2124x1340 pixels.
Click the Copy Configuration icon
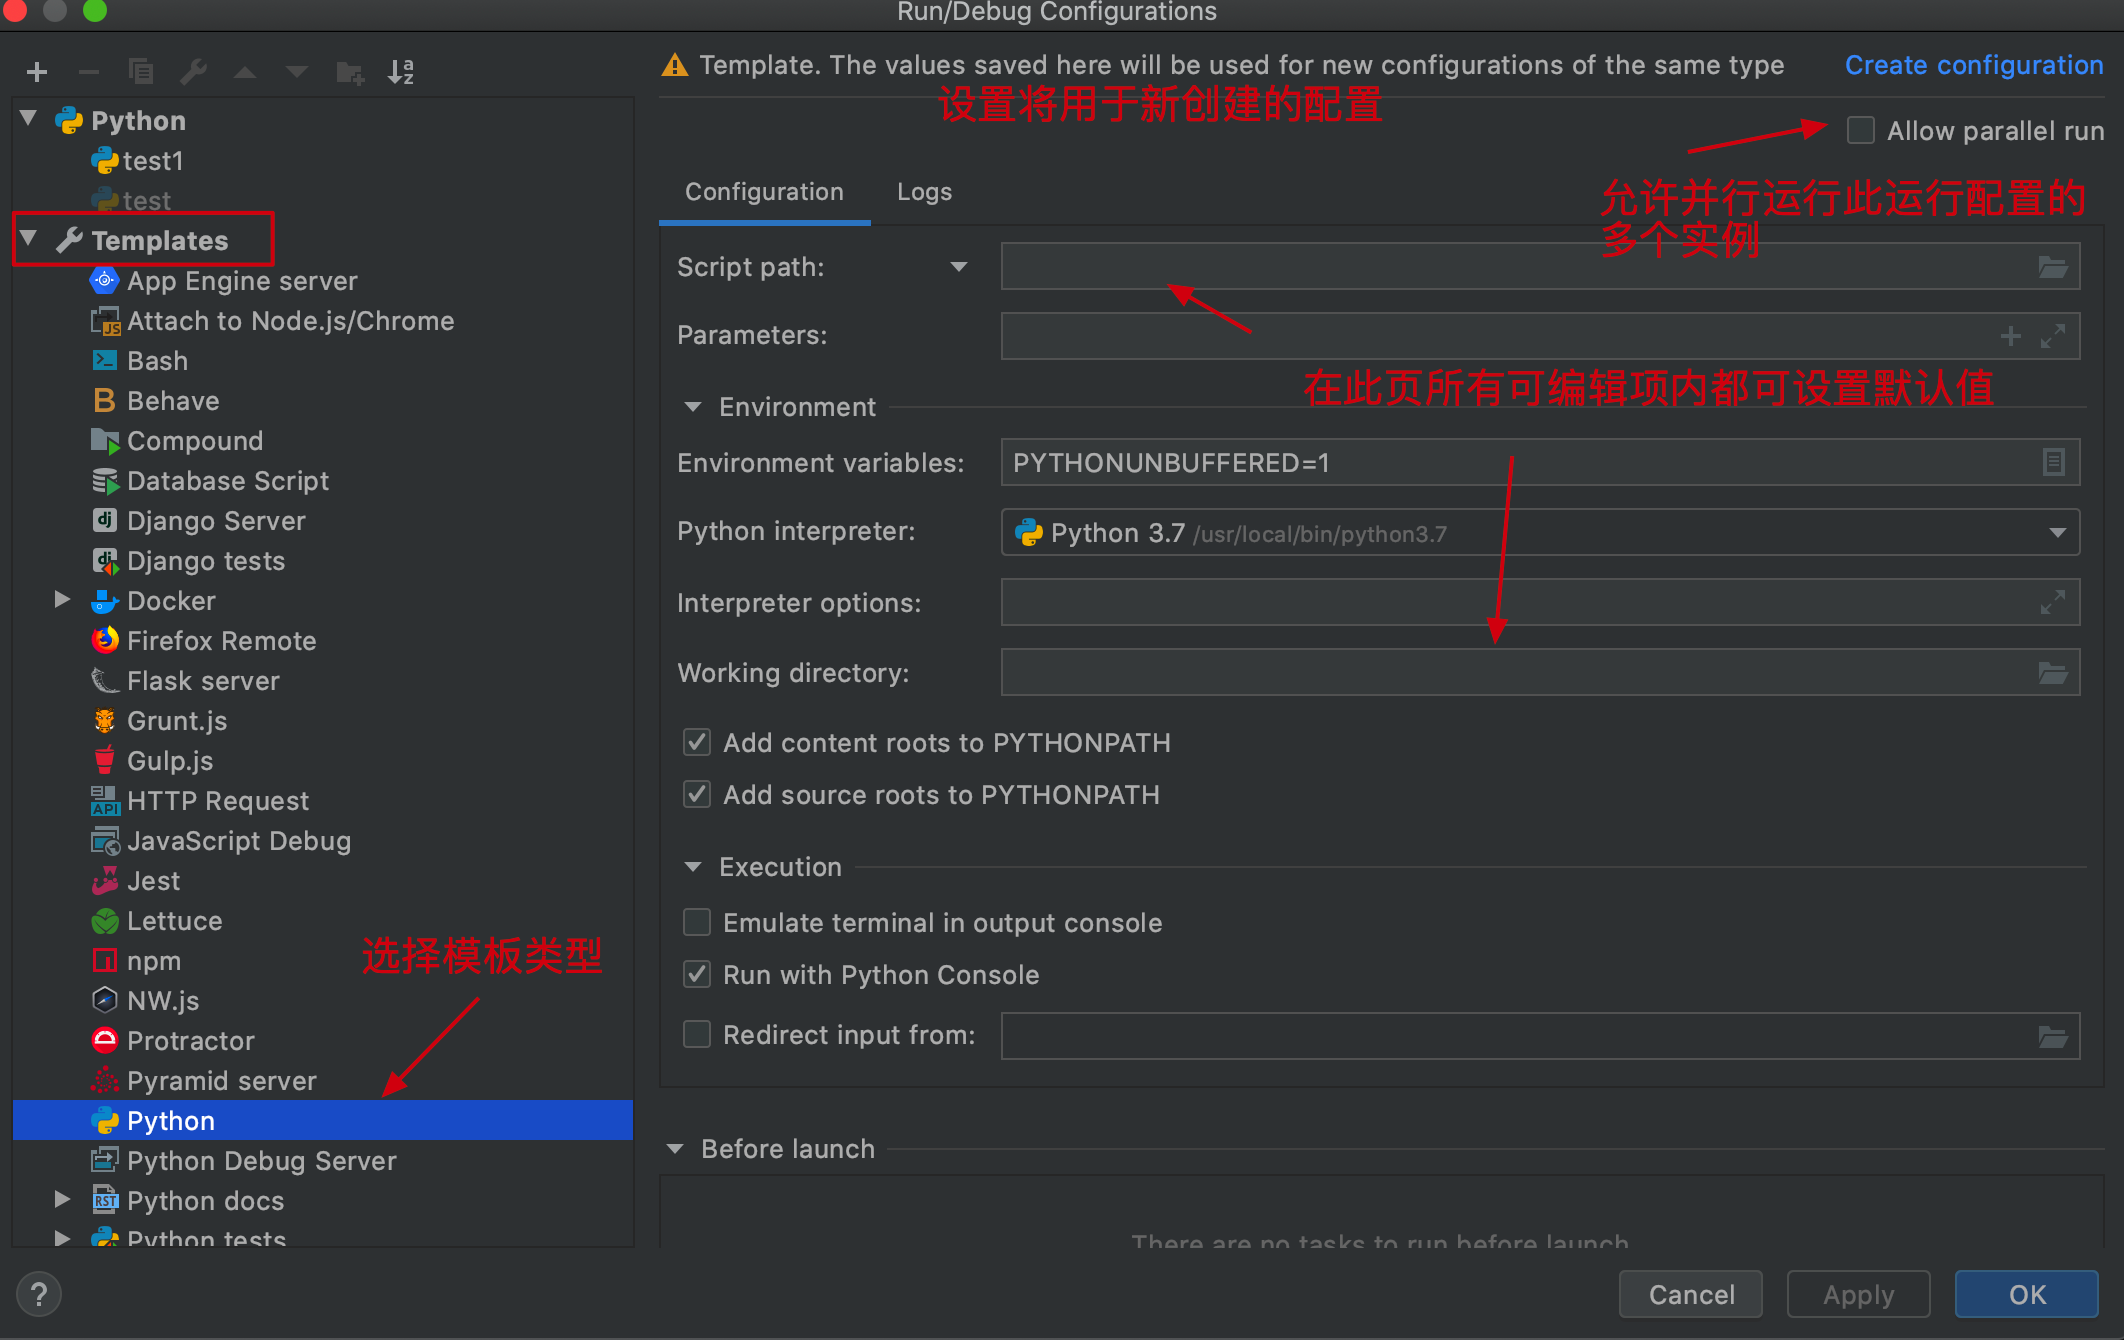pyautogui.click(x=141, y=72)
